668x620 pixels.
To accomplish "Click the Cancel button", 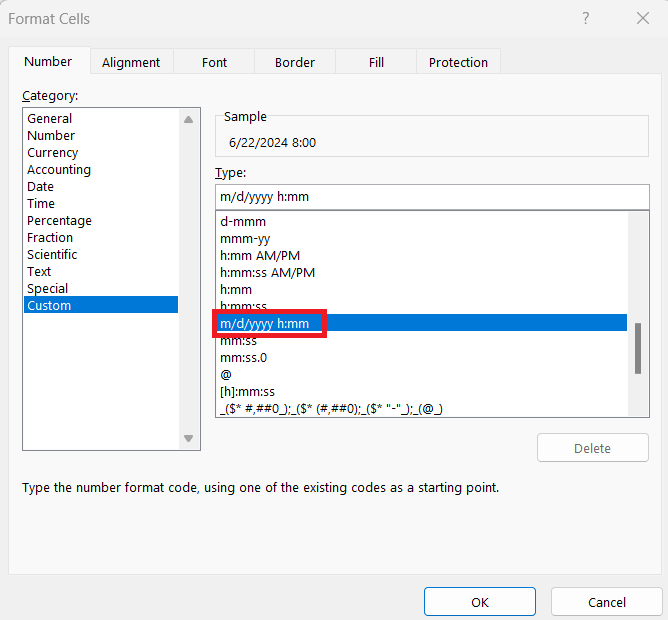I will point(607,602).
